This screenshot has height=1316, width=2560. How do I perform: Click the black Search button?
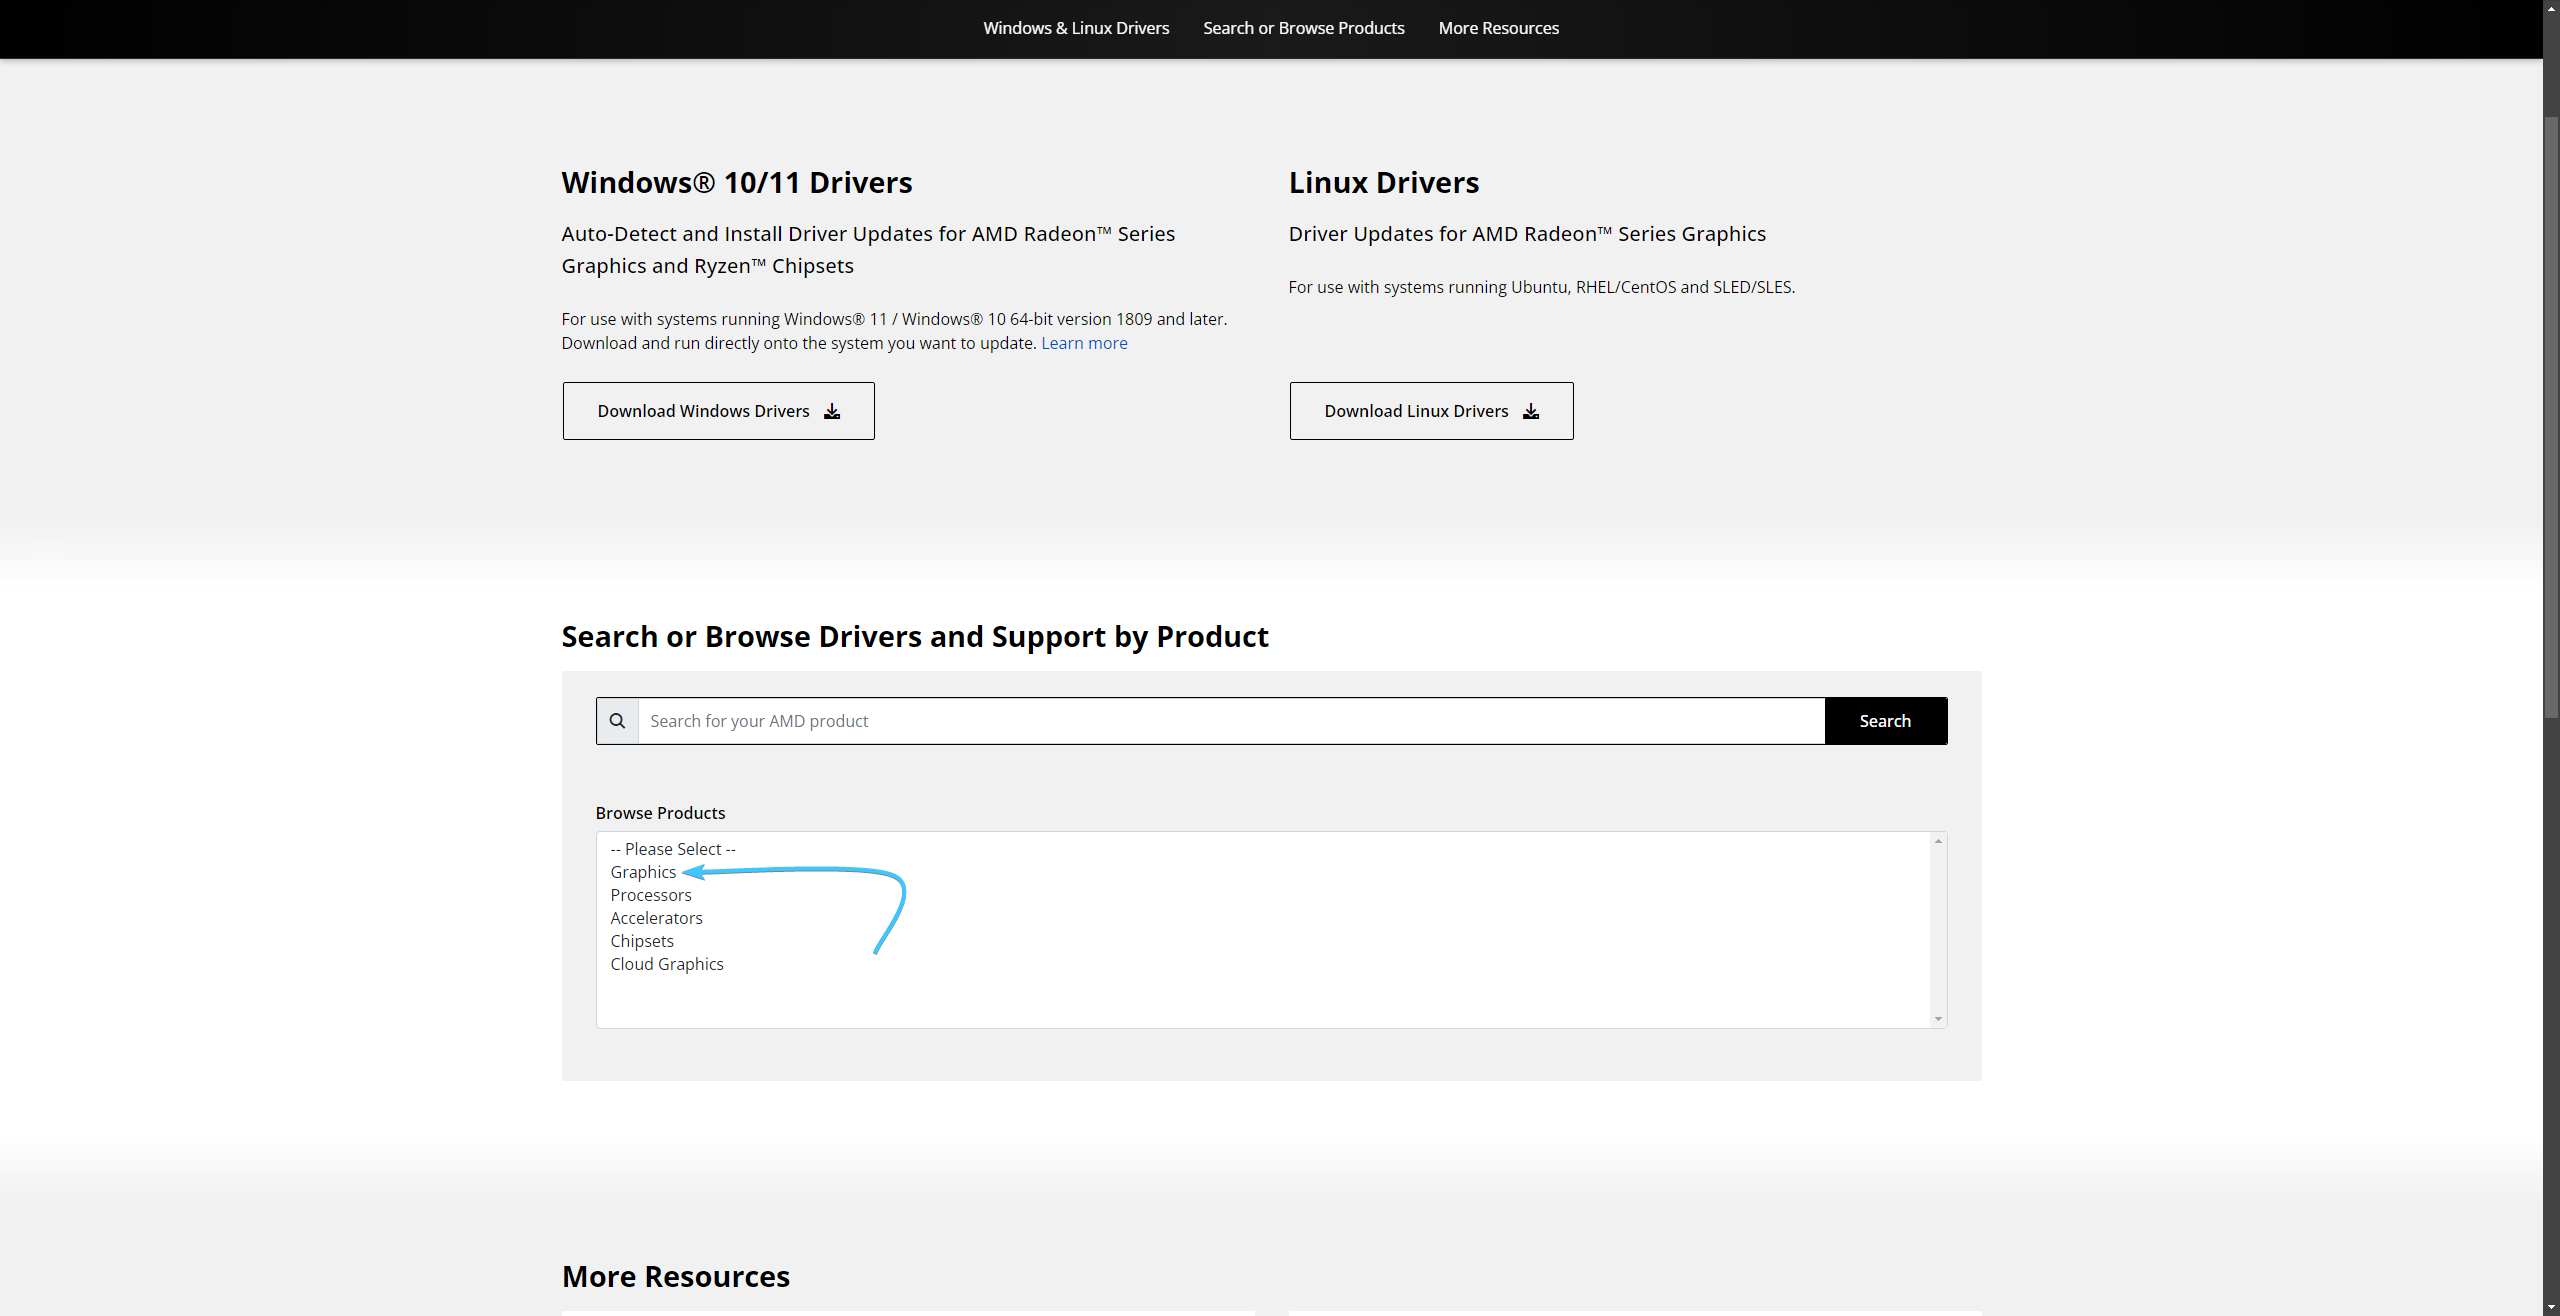tap(1885, 721)
